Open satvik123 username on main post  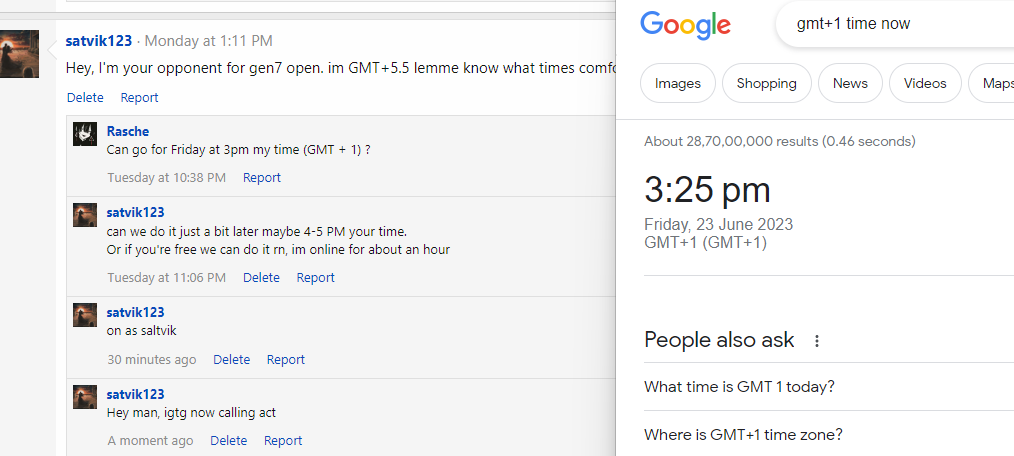[99, 41]
